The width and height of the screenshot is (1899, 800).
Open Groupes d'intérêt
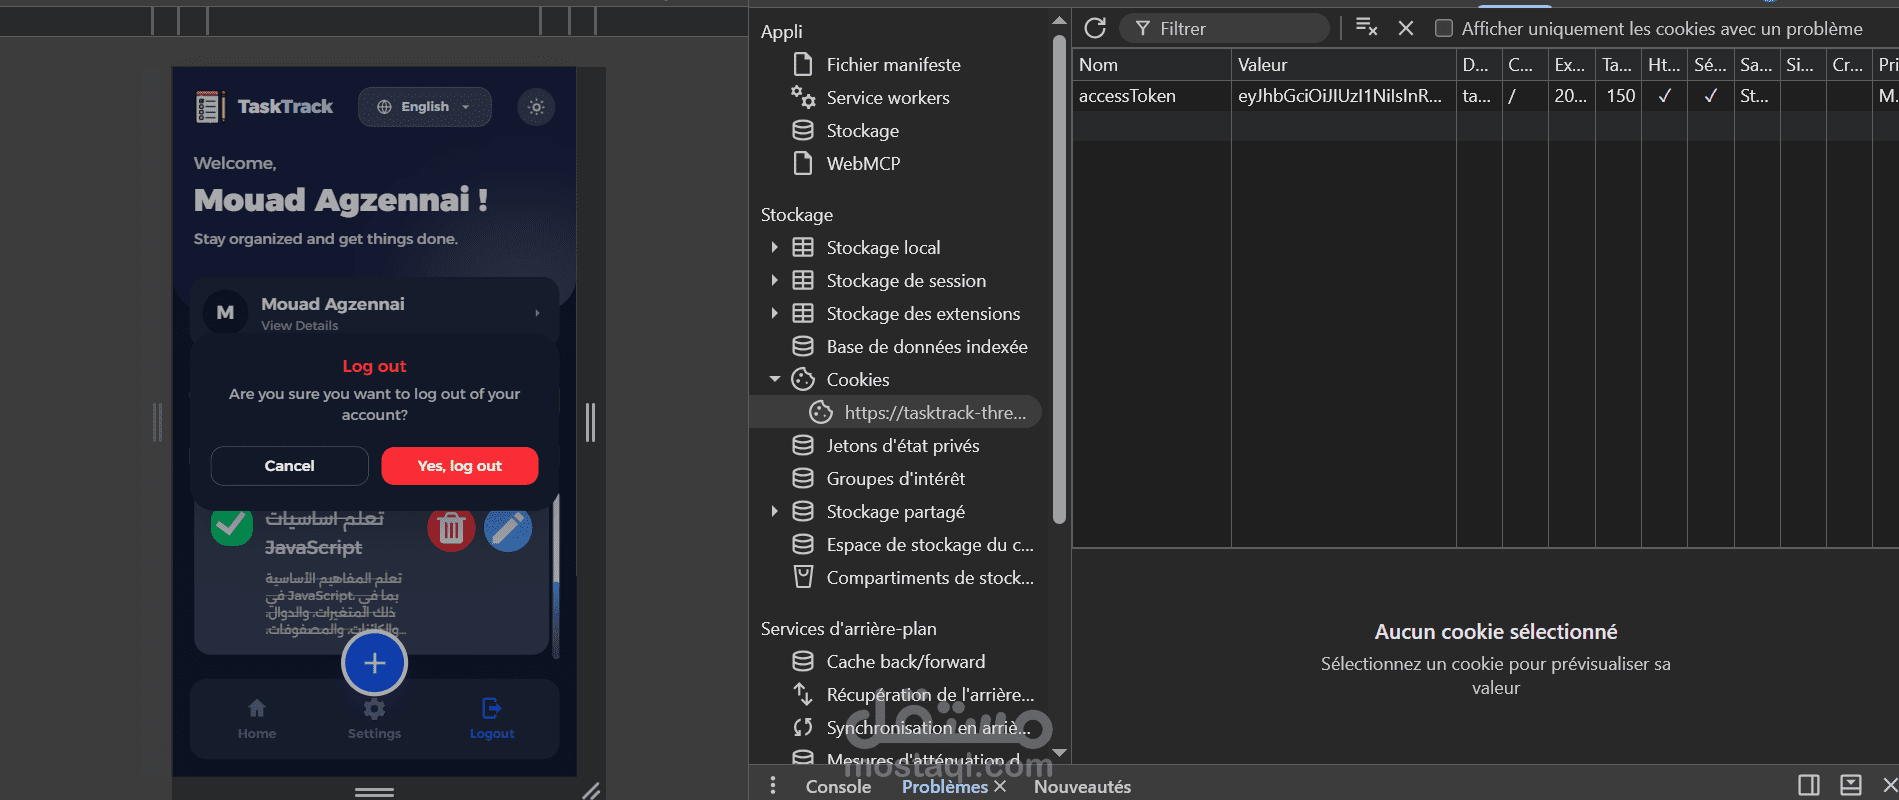[895, 479]
